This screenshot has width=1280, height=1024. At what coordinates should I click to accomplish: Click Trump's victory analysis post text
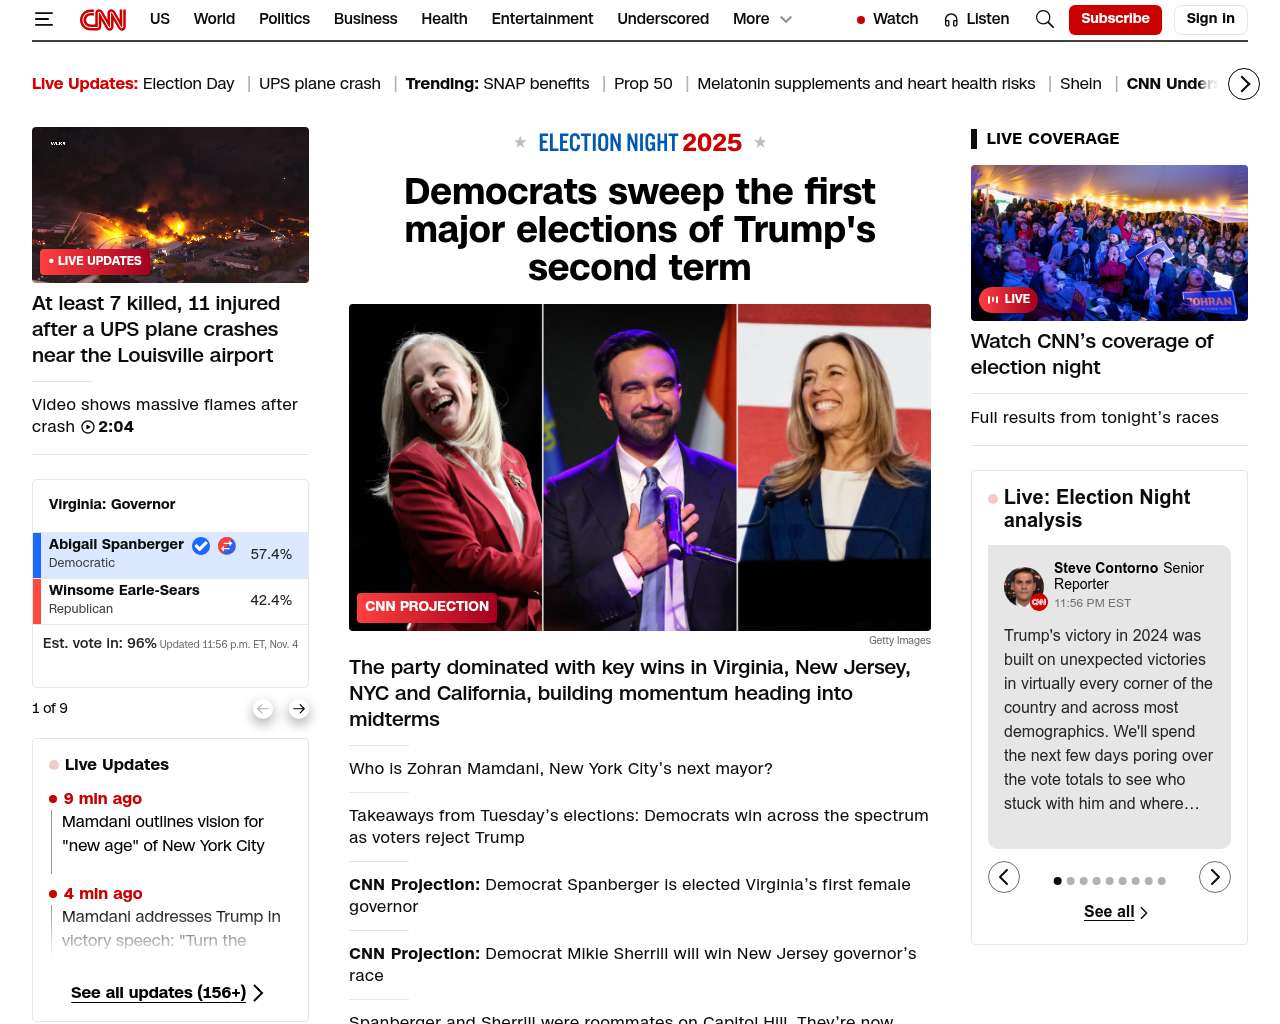pyautogui.click(x=1108, y=720)
